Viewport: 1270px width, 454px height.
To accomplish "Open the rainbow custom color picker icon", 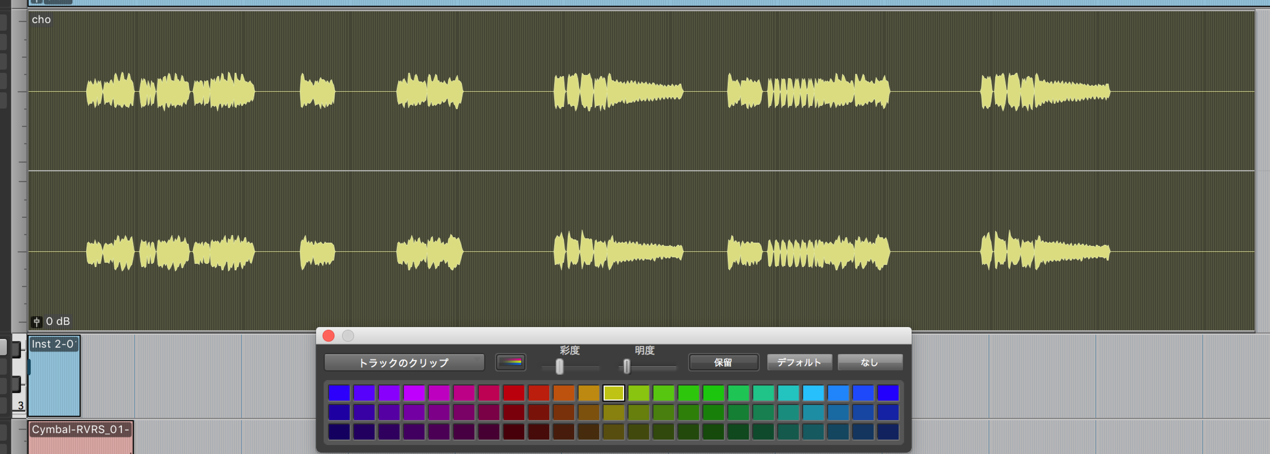I will 510,362.
